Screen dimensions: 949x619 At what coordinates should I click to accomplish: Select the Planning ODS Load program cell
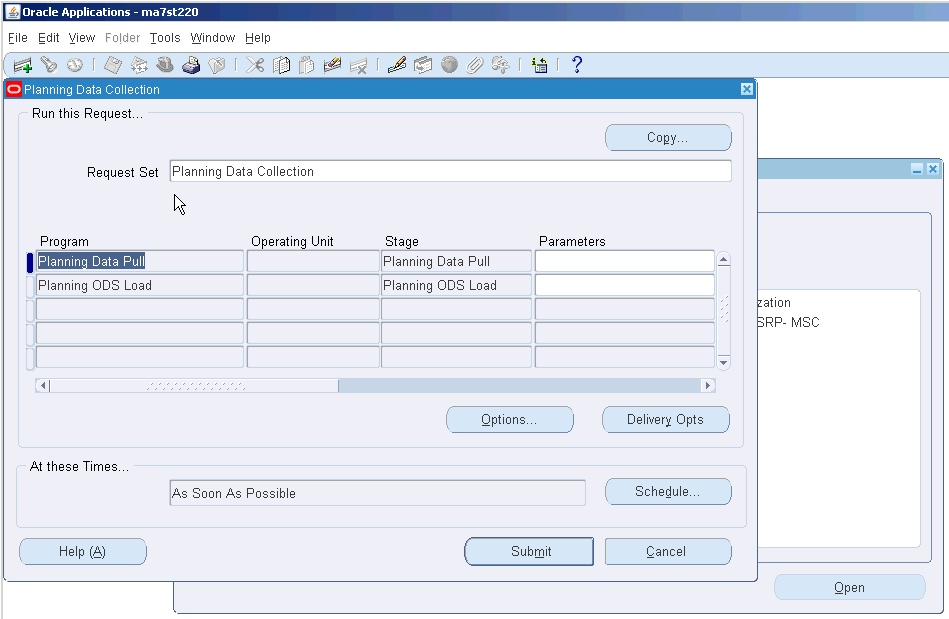[140, 285]
